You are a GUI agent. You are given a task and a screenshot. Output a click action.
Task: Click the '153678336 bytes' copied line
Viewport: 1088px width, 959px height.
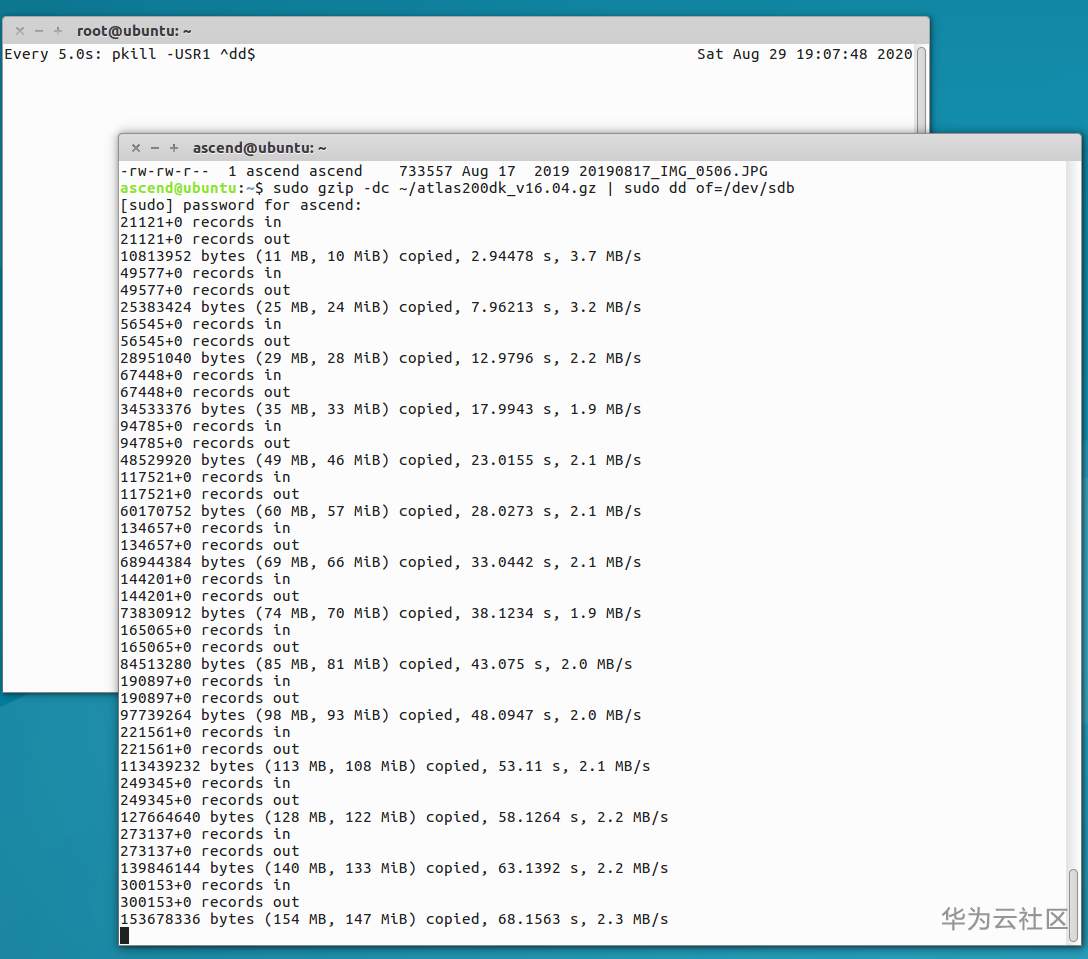[x=394, y=919]
